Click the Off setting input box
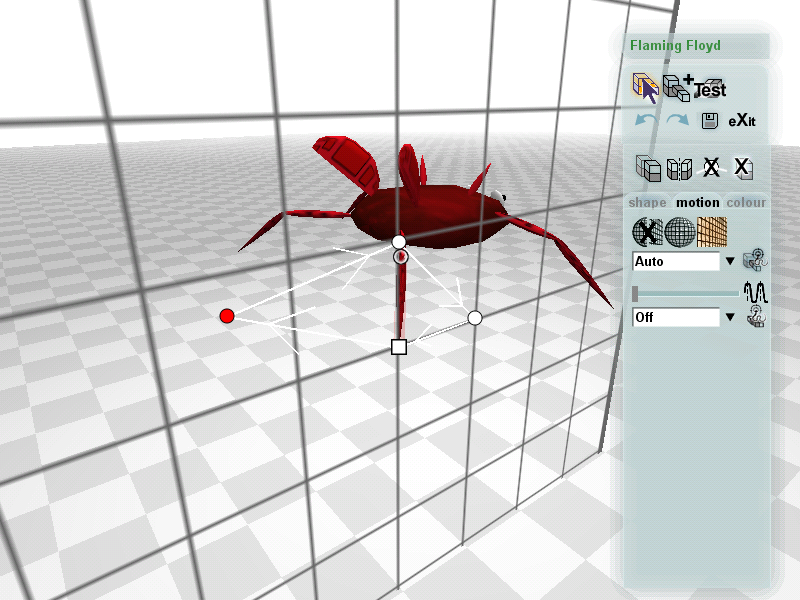Image resolution: width=800 pixels, height=600 pixels. click(676, 317)
